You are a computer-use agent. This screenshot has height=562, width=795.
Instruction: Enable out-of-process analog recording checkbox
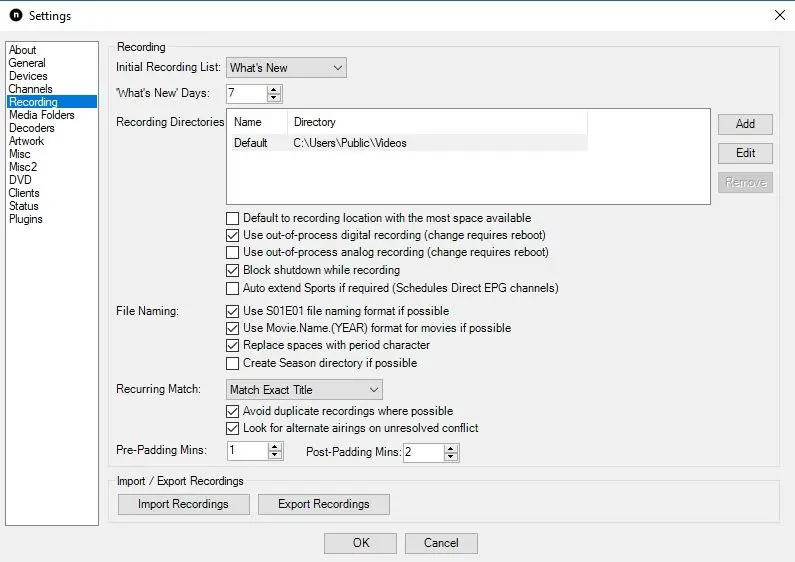(x=232, y=253)
